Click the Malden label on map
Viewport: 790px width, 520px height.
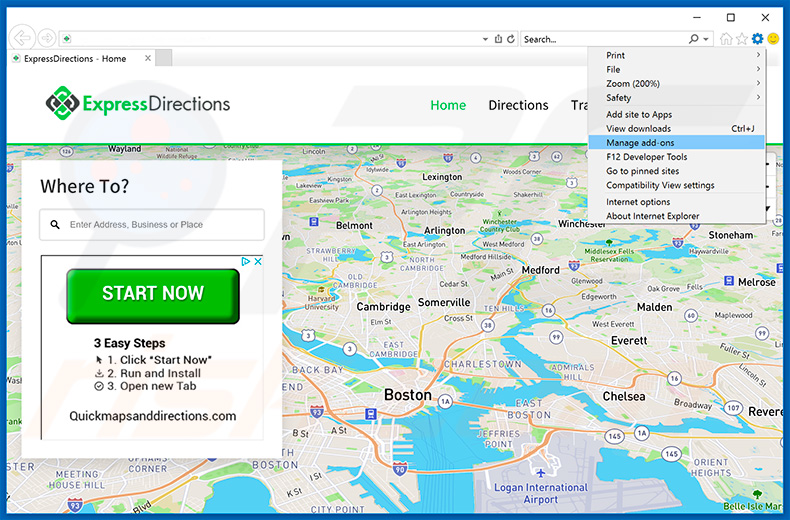tap(654, 307)
